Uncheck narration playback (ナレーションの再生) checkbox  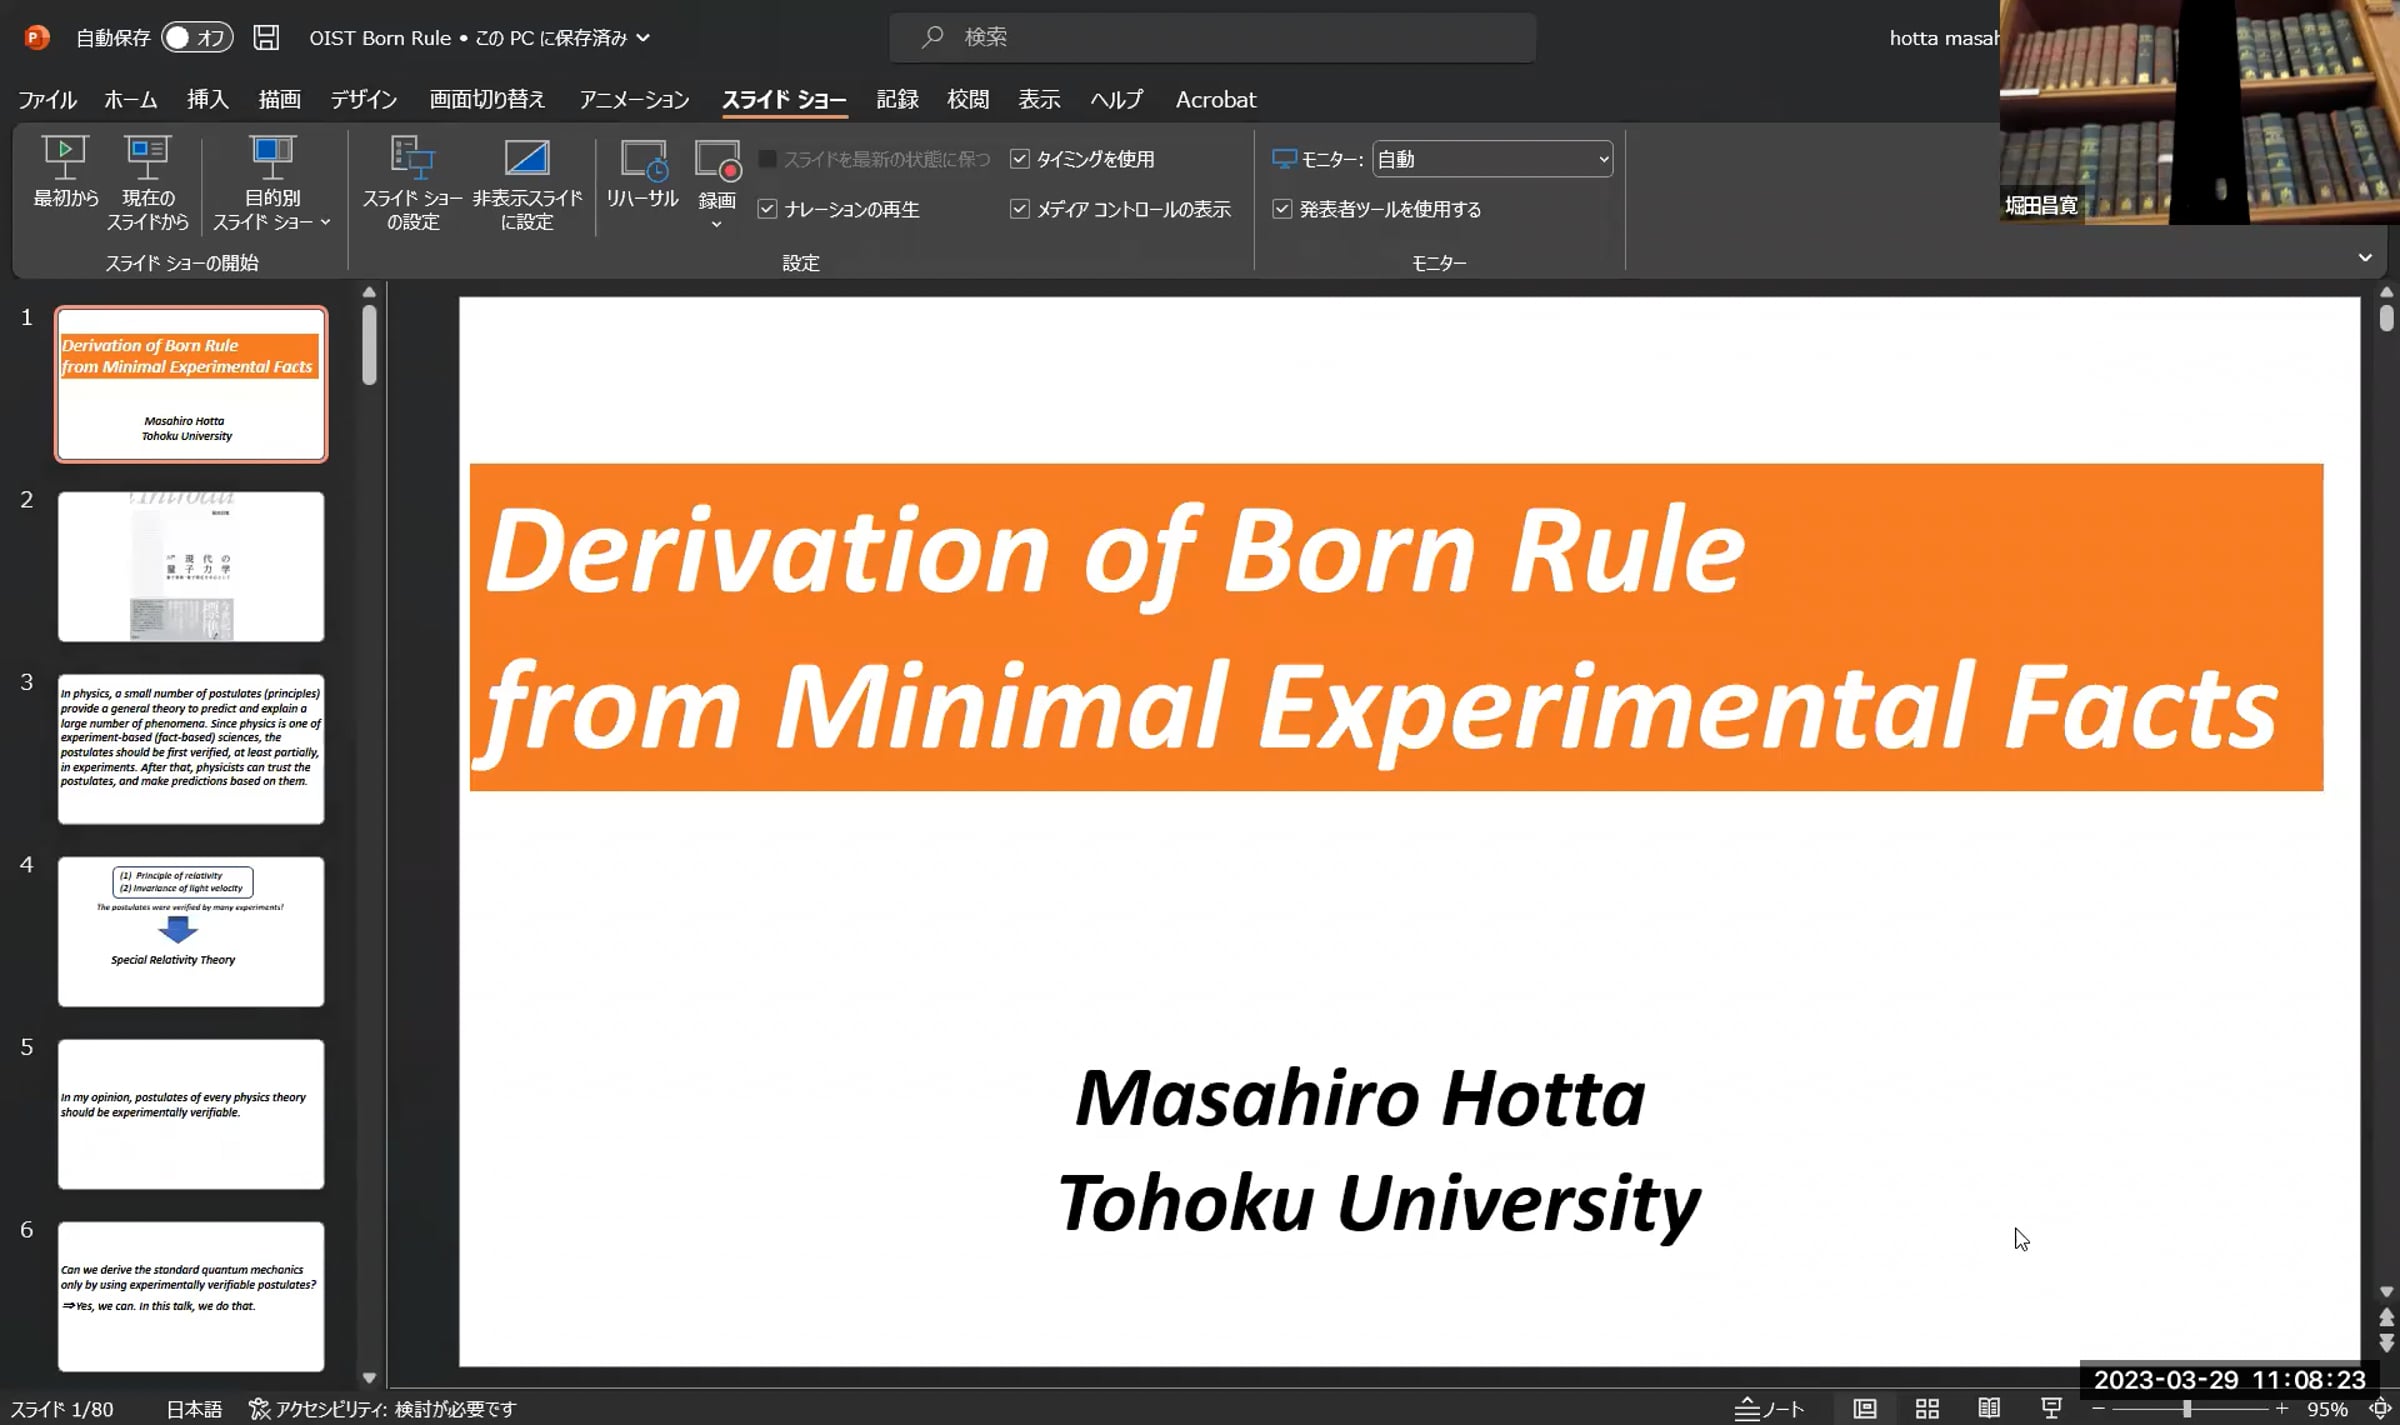(768, 209)
